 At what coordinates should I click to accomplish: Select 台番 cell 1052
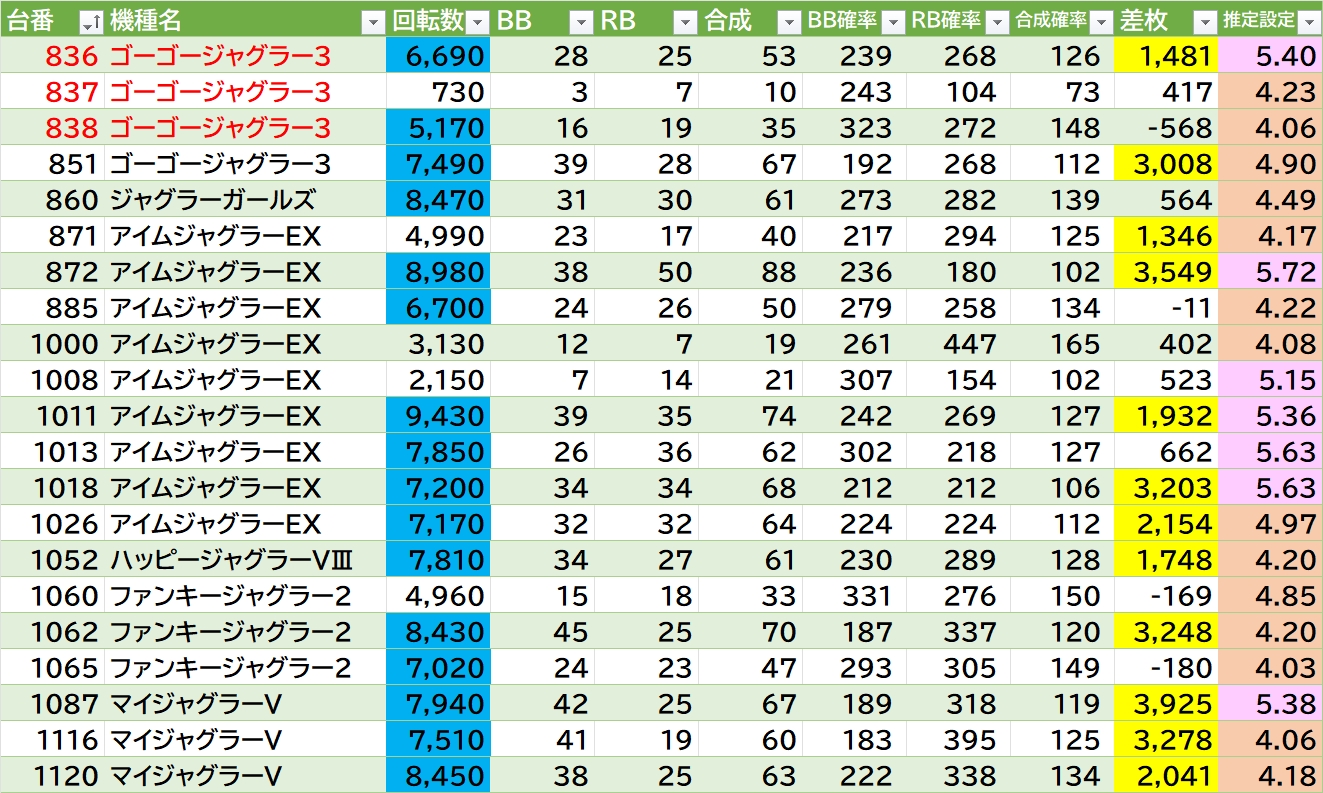[x=52, y=560]
